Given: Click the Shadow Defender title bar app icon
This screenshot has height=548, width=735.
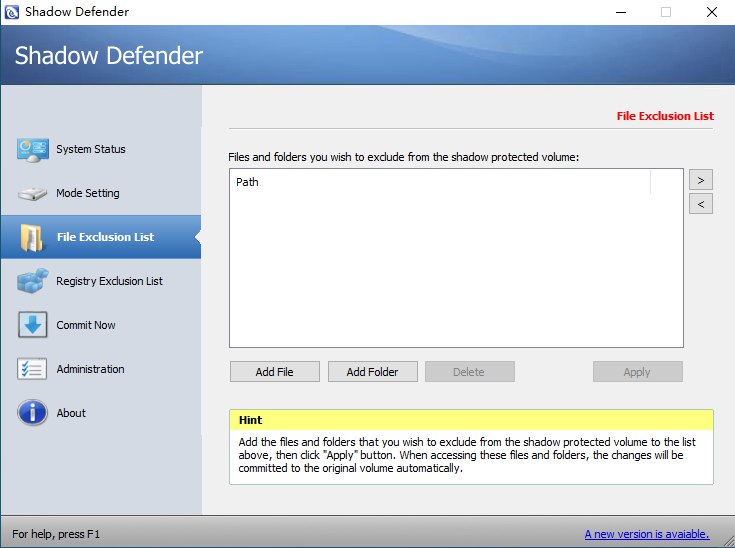Looking at the screenshot, I should [11, 12].
